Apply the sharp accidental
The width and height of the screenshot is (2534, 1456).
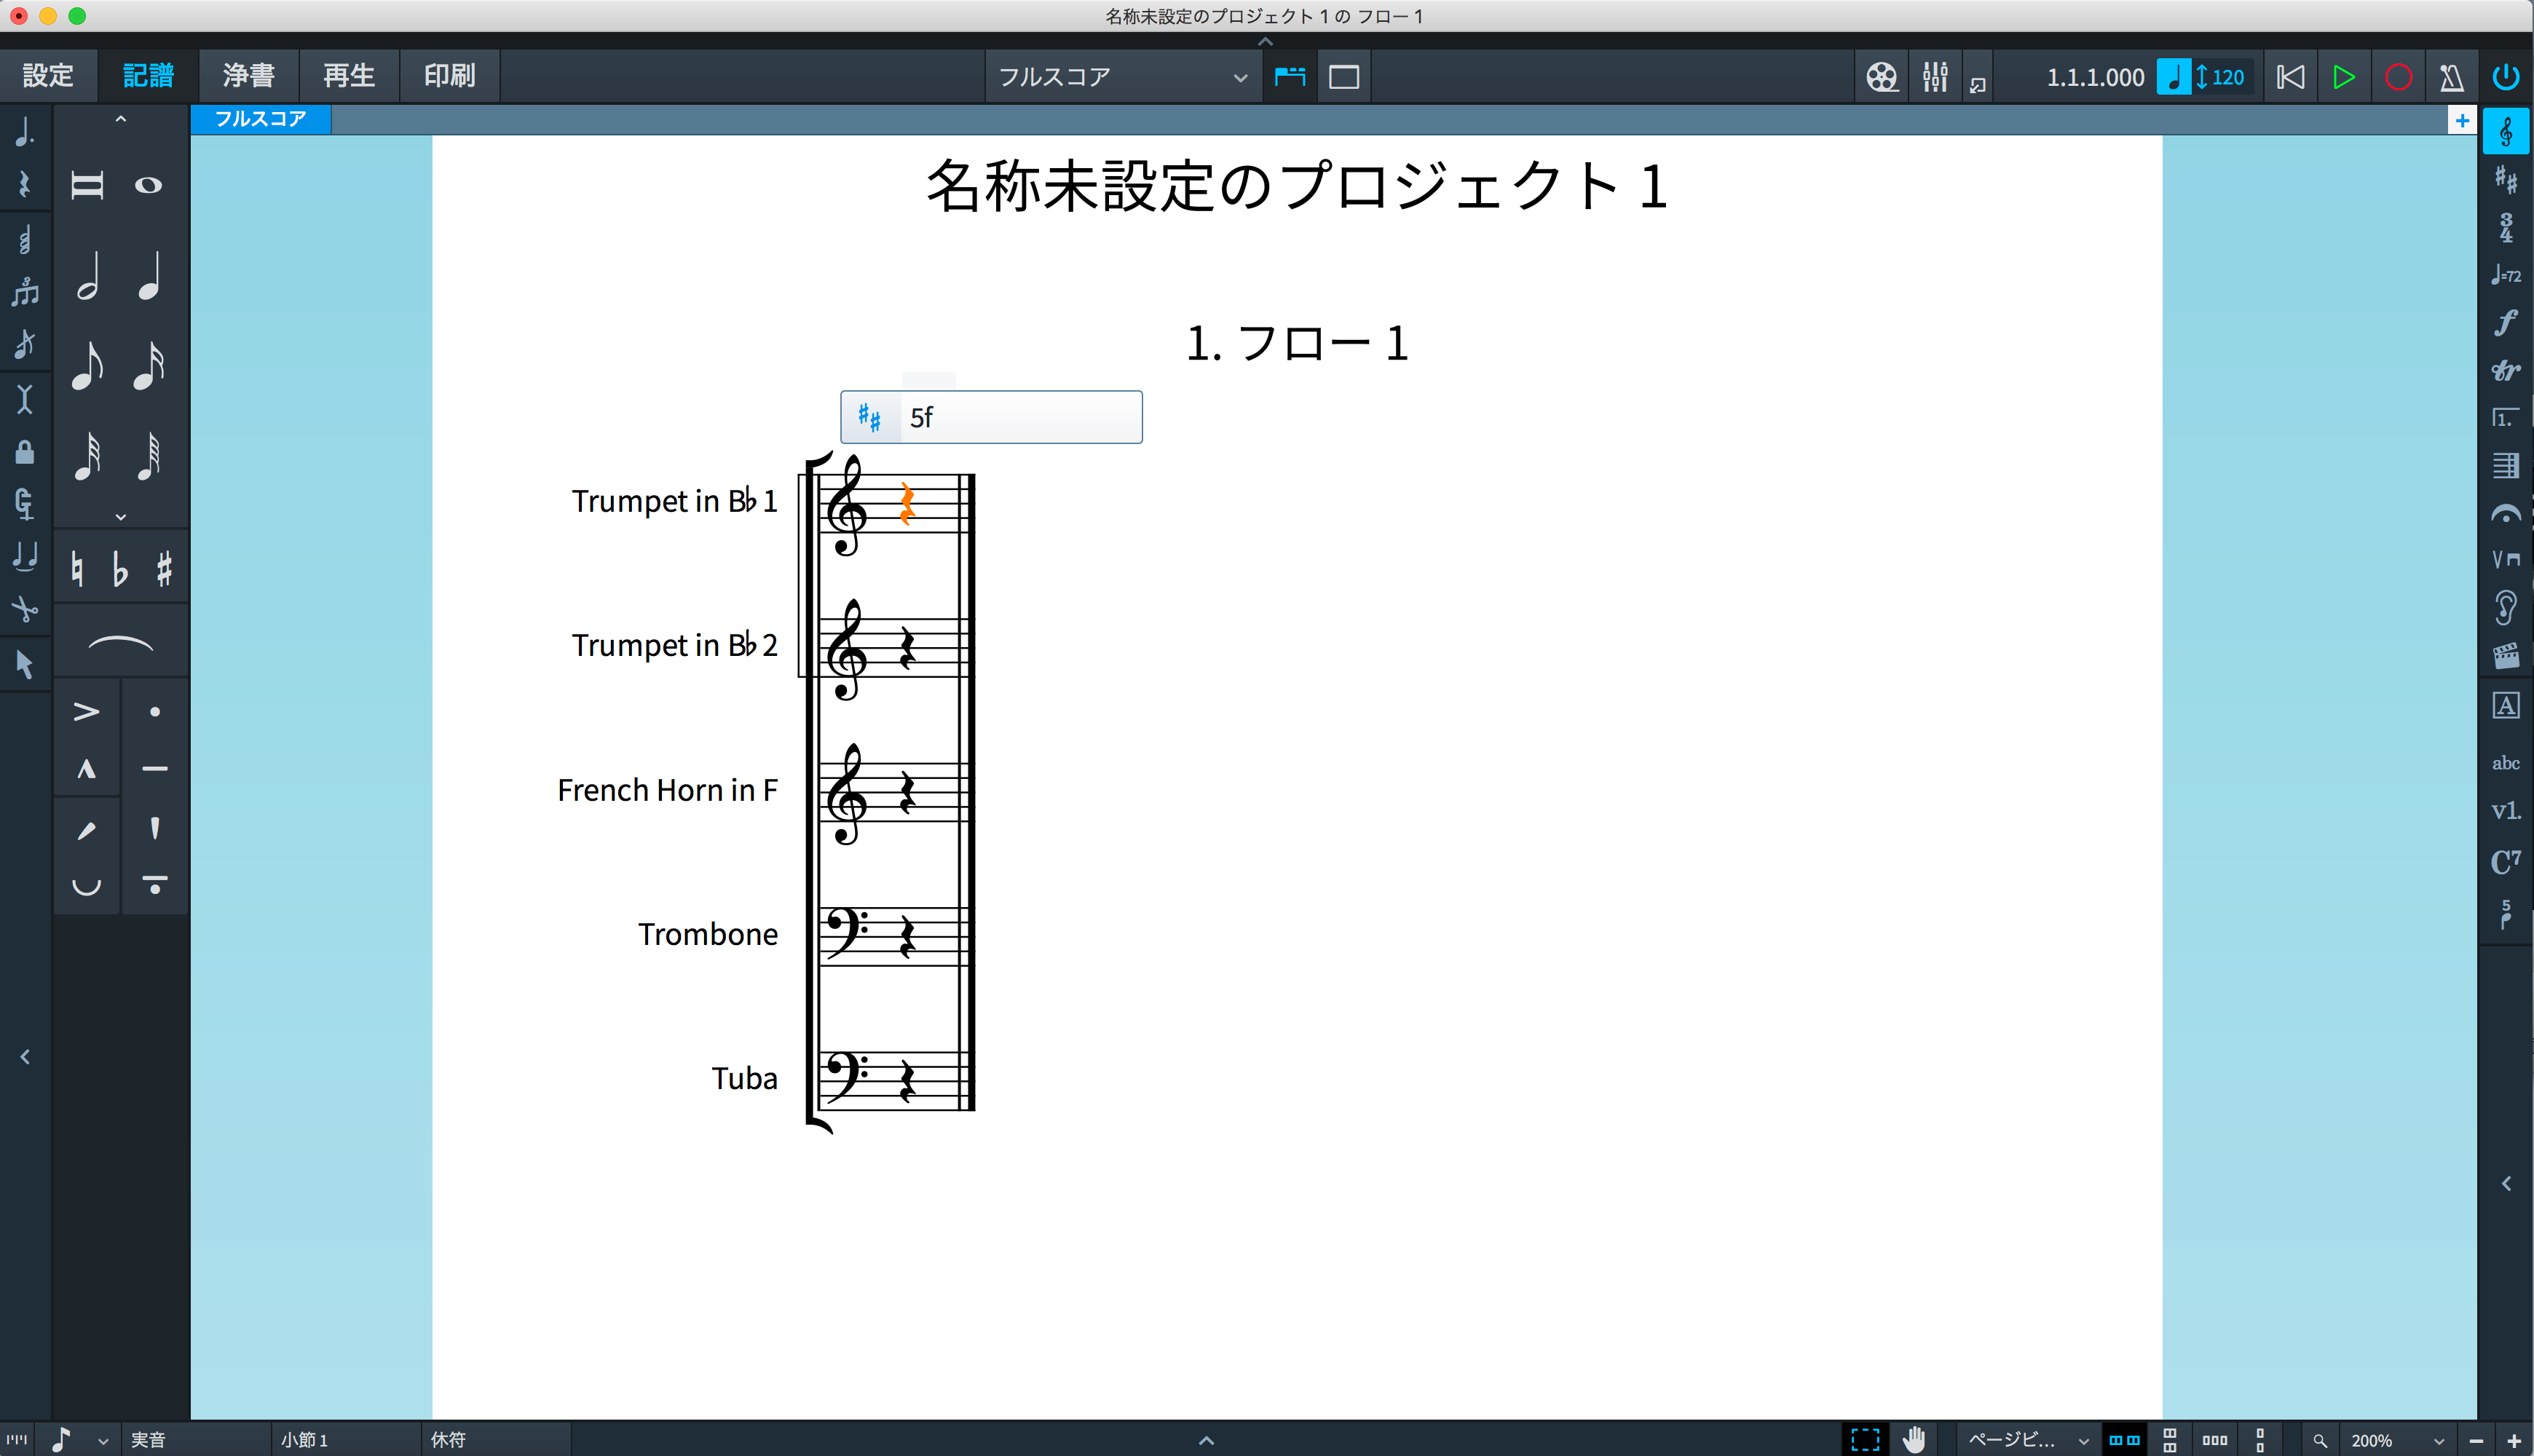pos(164,570)
